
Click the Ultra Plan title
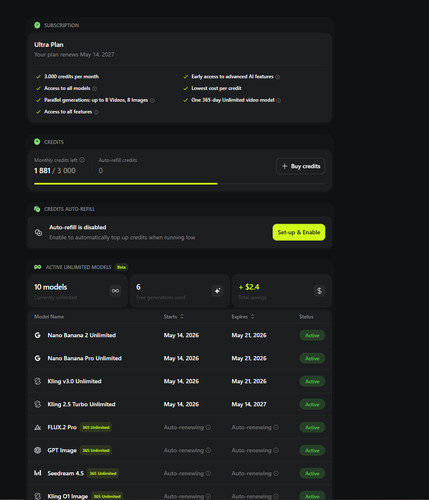(49, 44)
